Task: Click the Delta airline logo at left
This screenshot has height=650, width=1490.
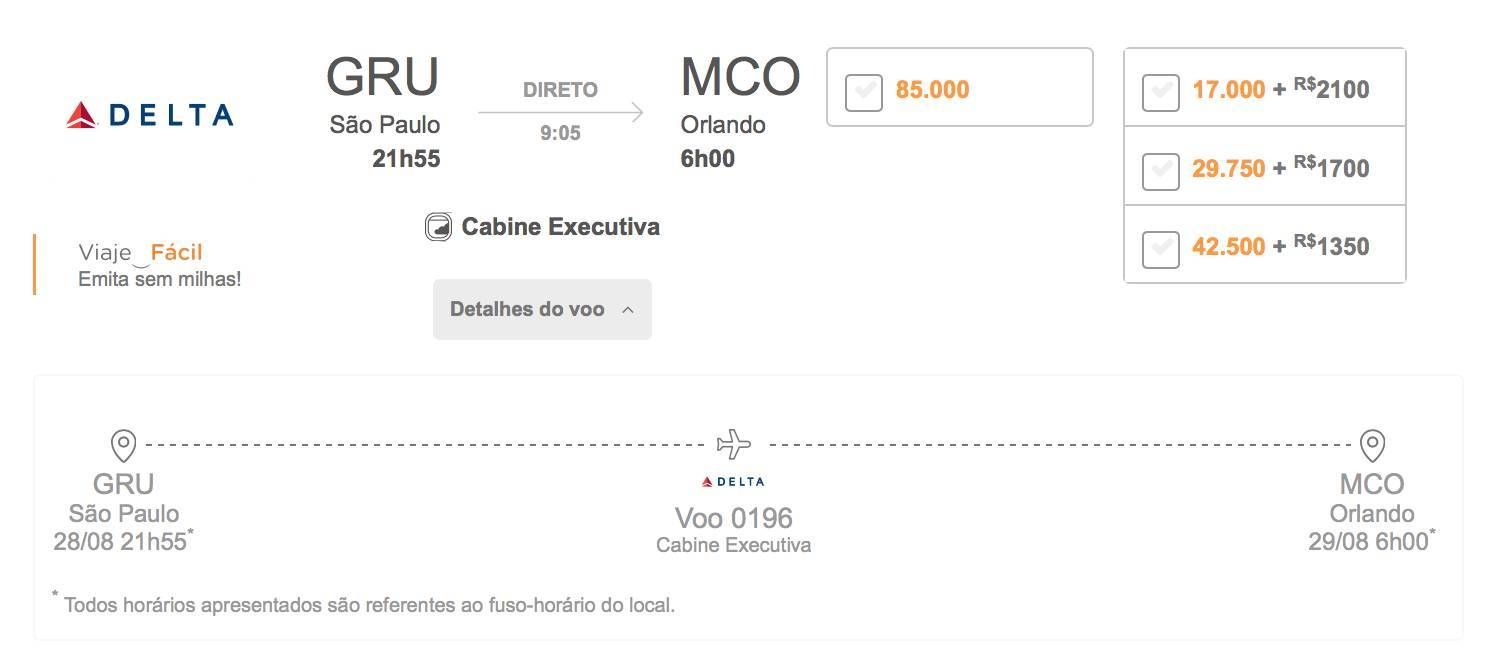Action: (150, 115)
